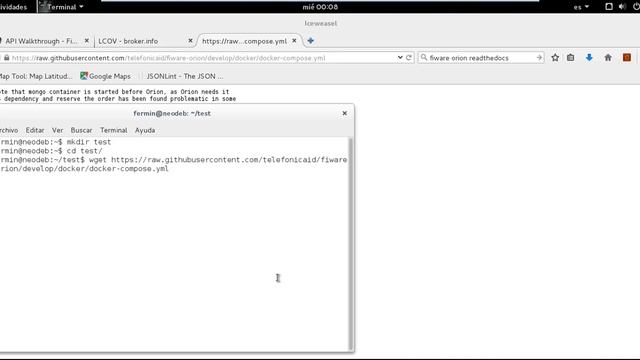Open the JSONLint bookmark
The height and width of the screenshot is (360, 640).
(x=184, y=76)
